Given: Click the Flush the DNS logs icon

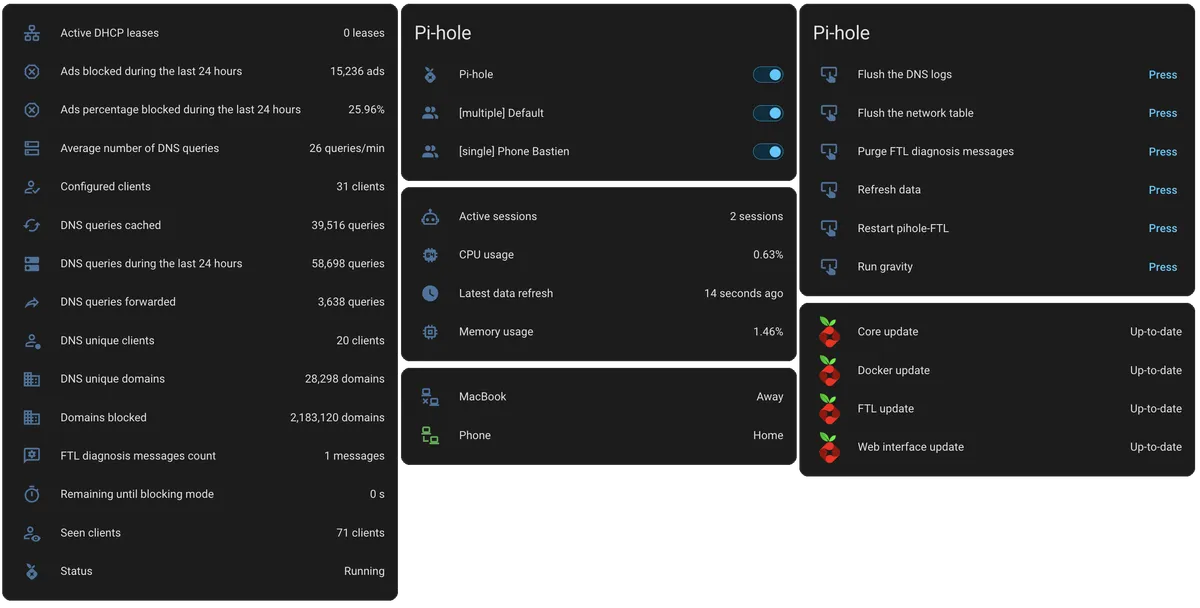Looking at the screenshot, I should [829, 75].
